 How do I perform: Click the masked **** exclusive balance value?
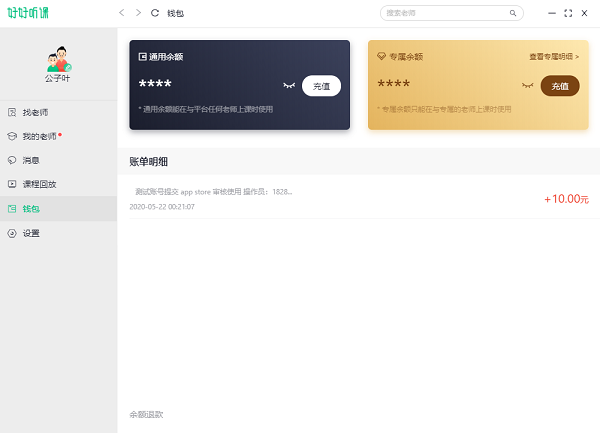pos(393,84)
